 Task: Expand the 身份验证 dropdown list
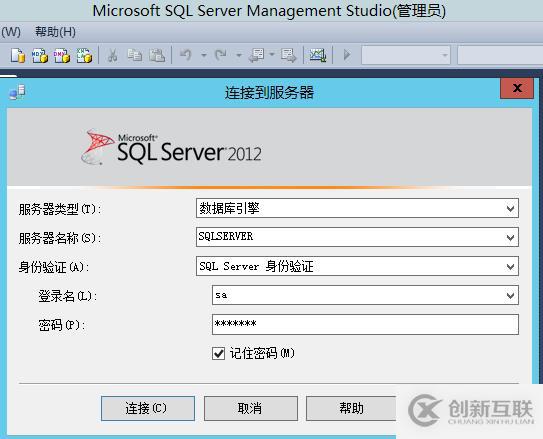tap(510, 267)
